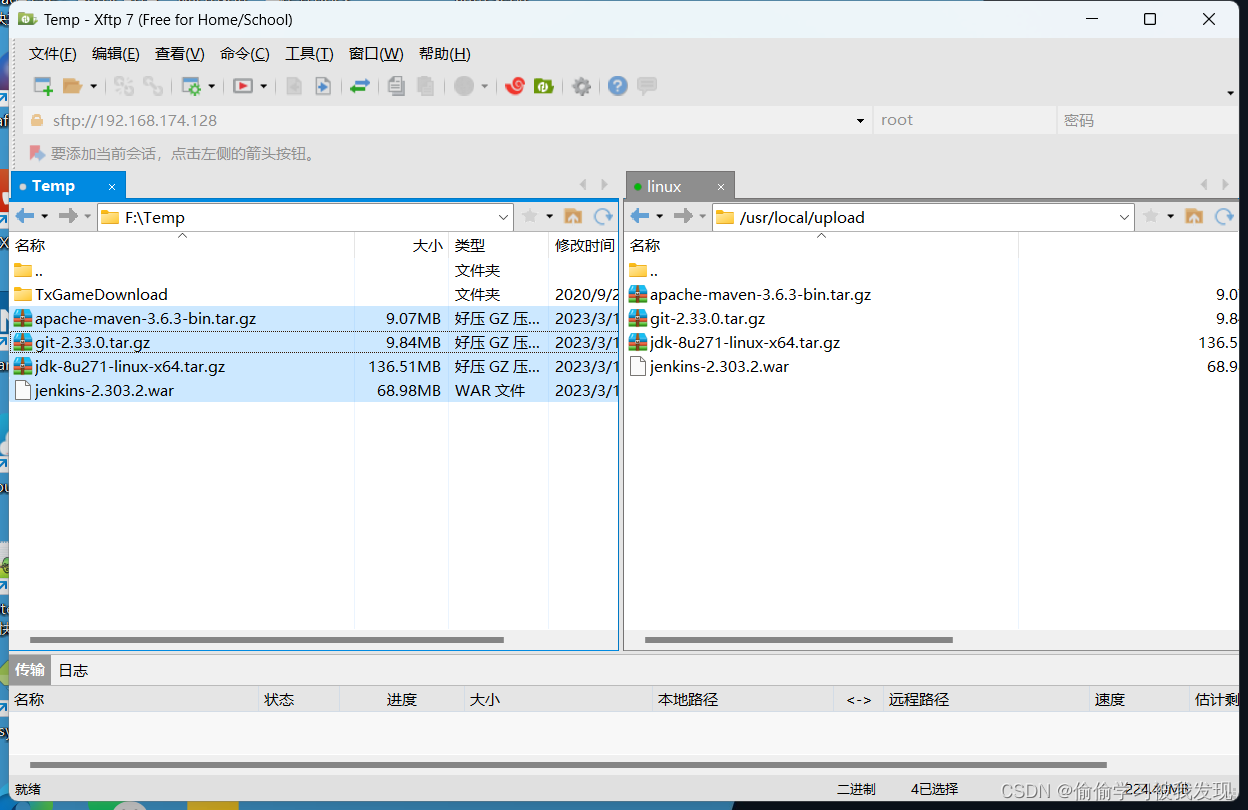Viewport: 1248px width, 810px height.
Task: Refresh the remote /usr/local/upload pane
Action: (1224, 216)
